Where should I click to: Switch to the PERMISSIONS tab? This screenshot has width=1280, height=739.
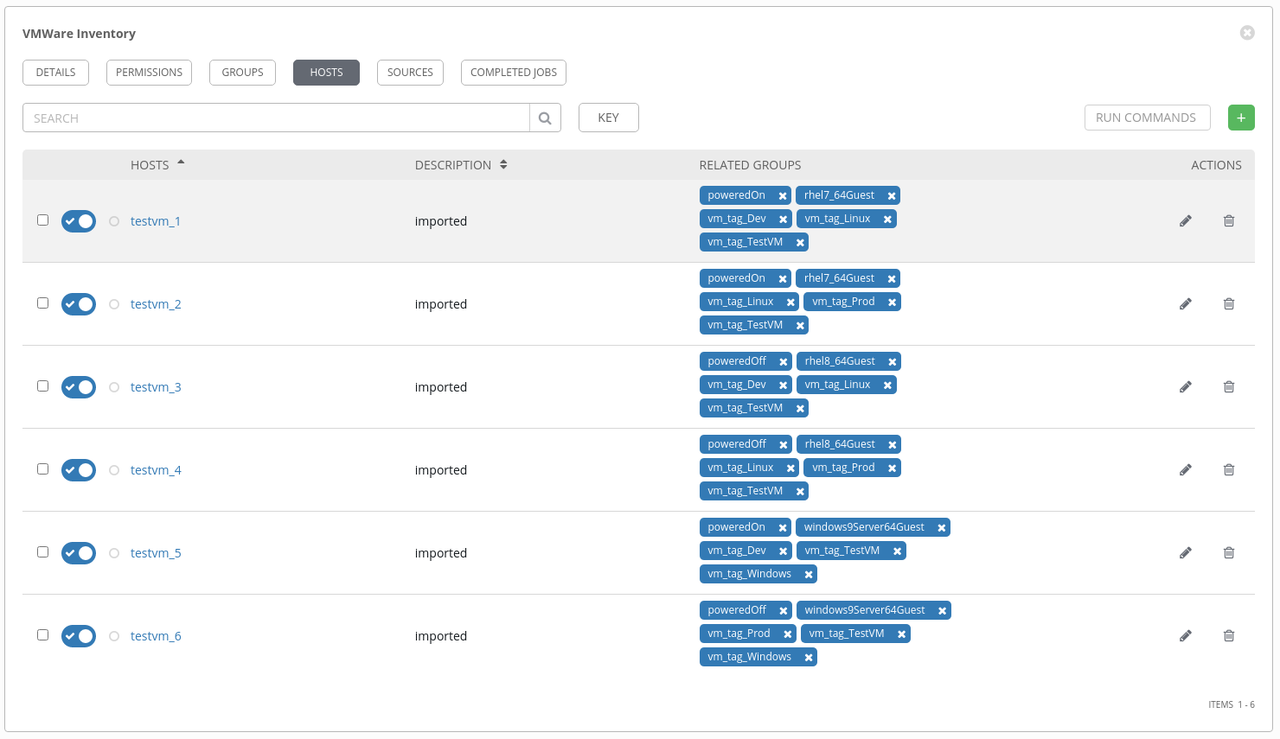(148, 72)
